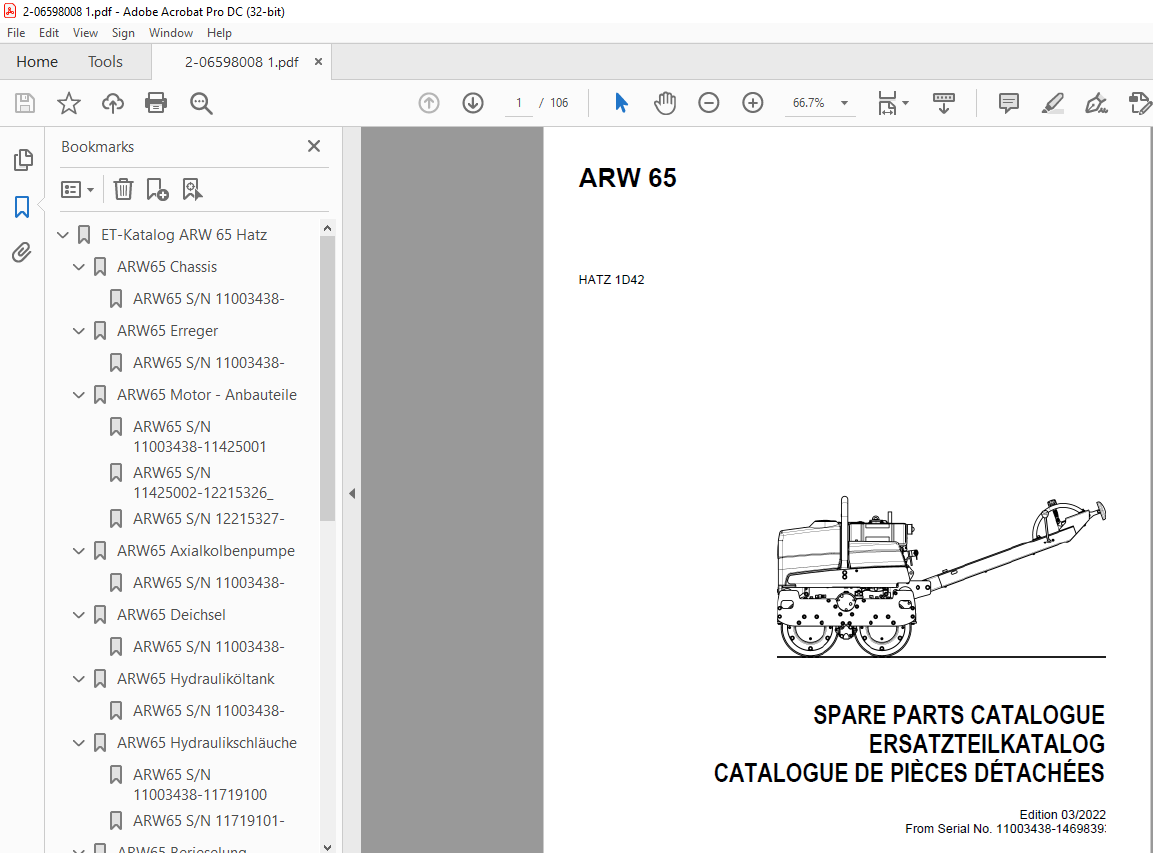Add document to starred files
Viewport: 1153px width, 853px height.
click(68, 103)
